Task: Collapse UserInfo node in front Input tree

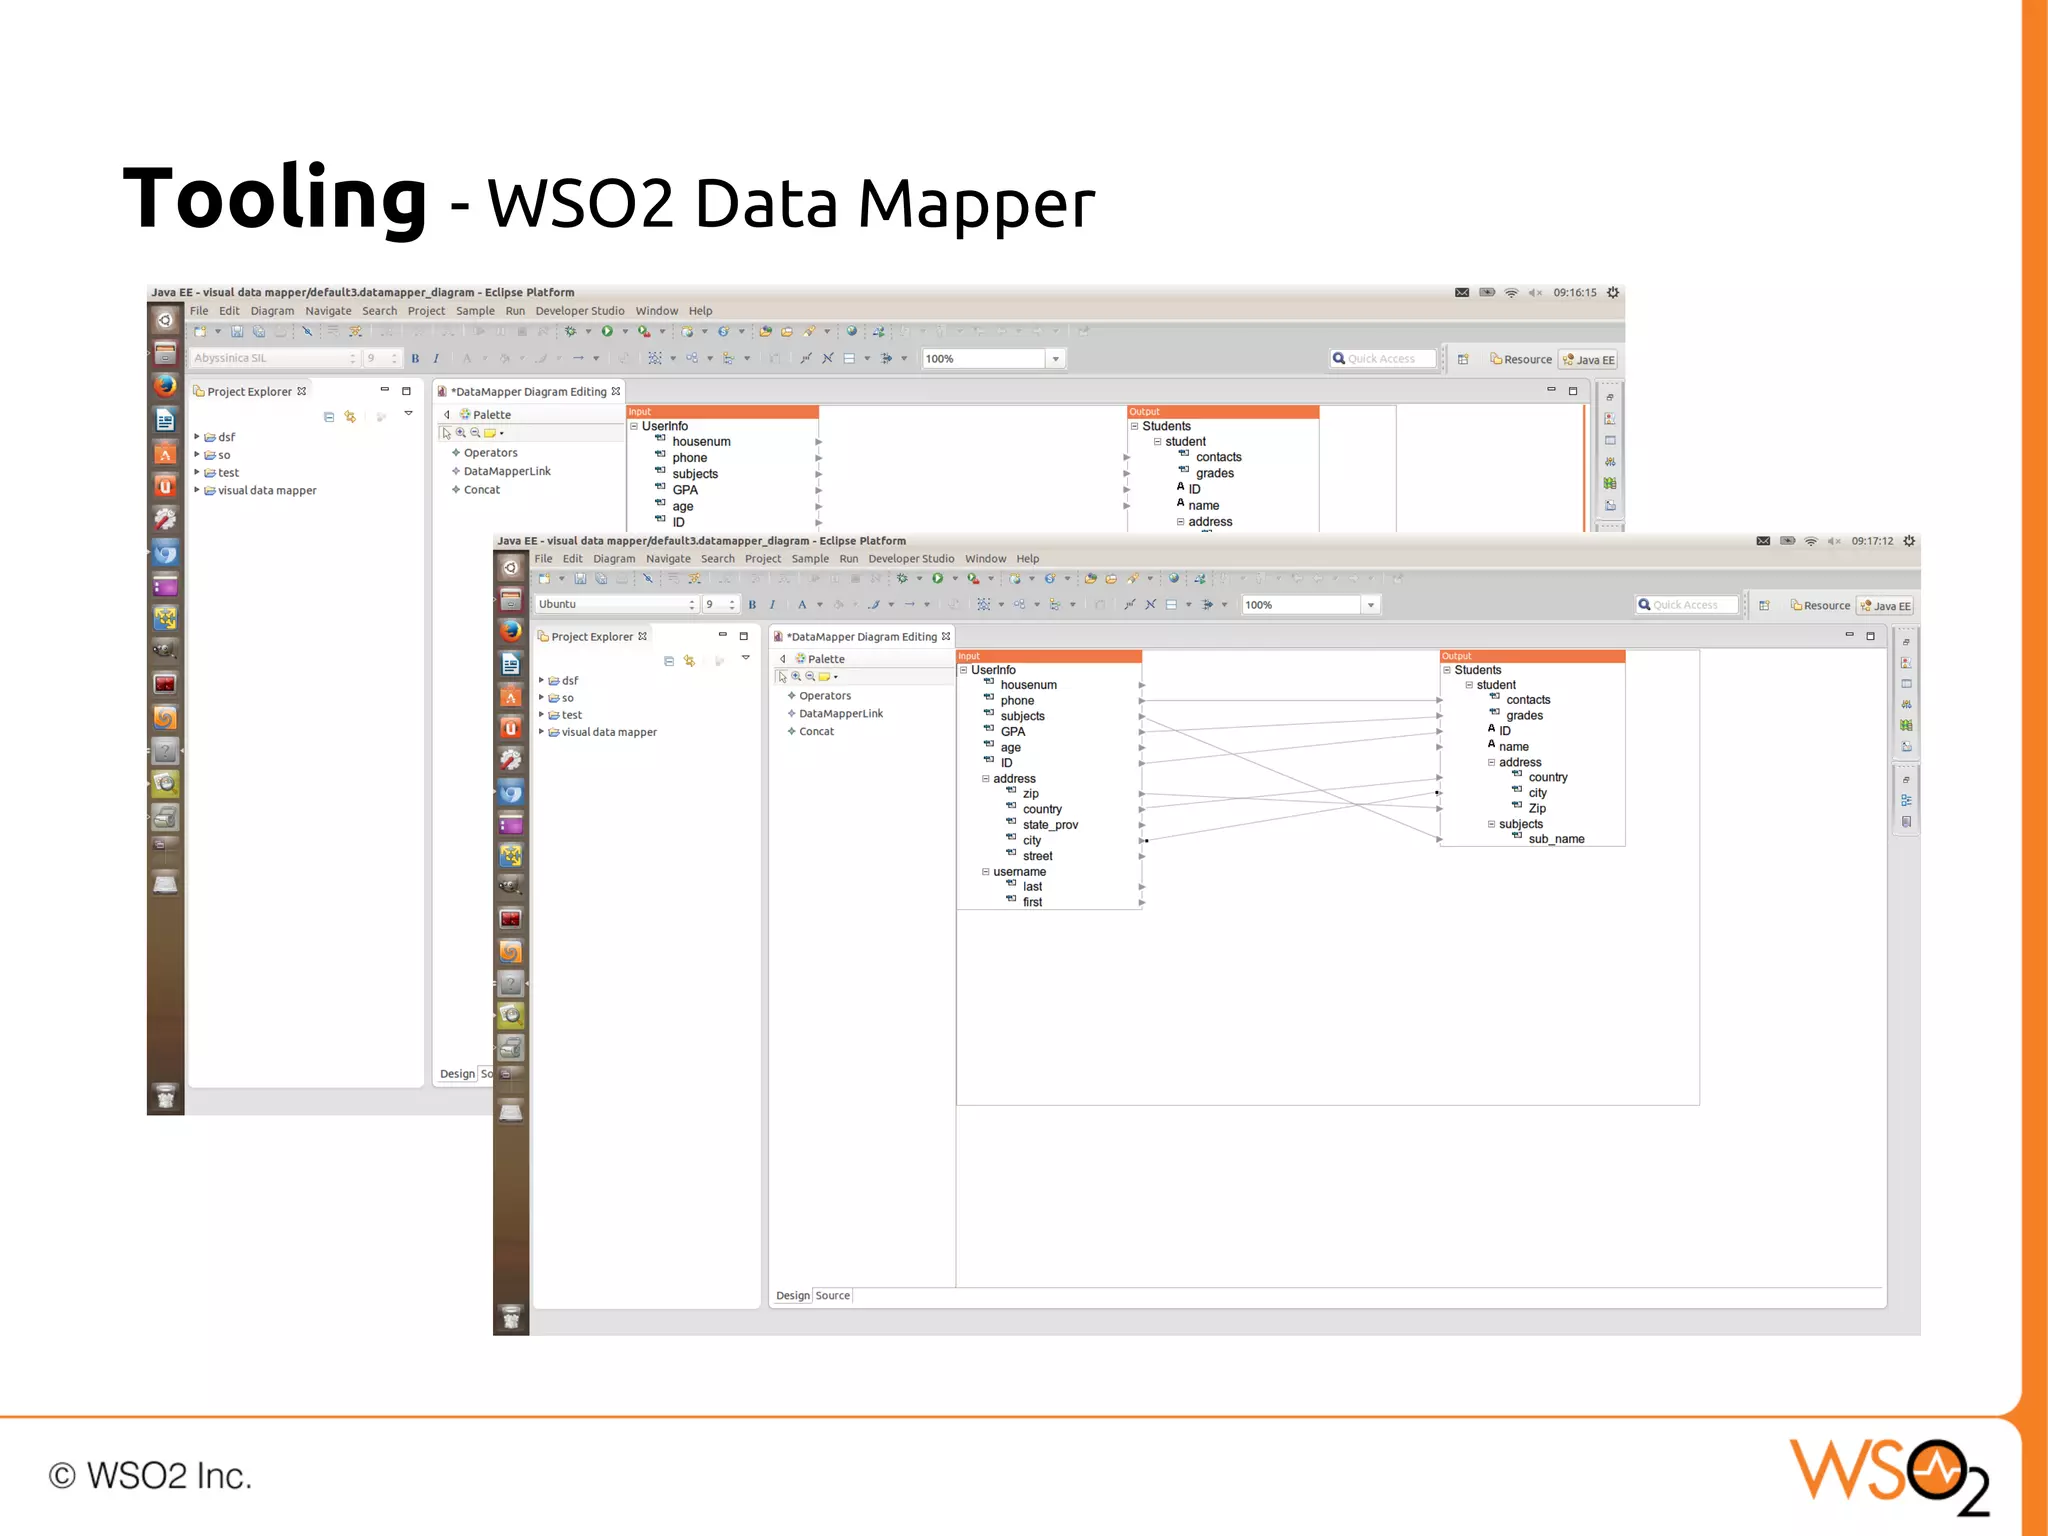Action: [x=964, y=670]
